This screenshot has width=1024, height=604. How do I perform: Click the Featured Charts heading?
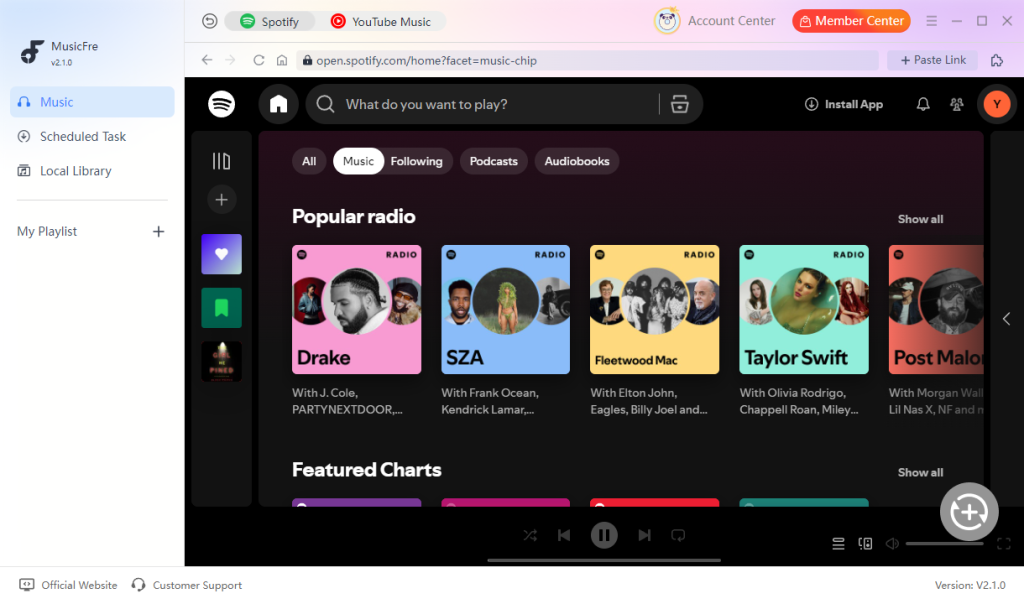tap(366, 470)
